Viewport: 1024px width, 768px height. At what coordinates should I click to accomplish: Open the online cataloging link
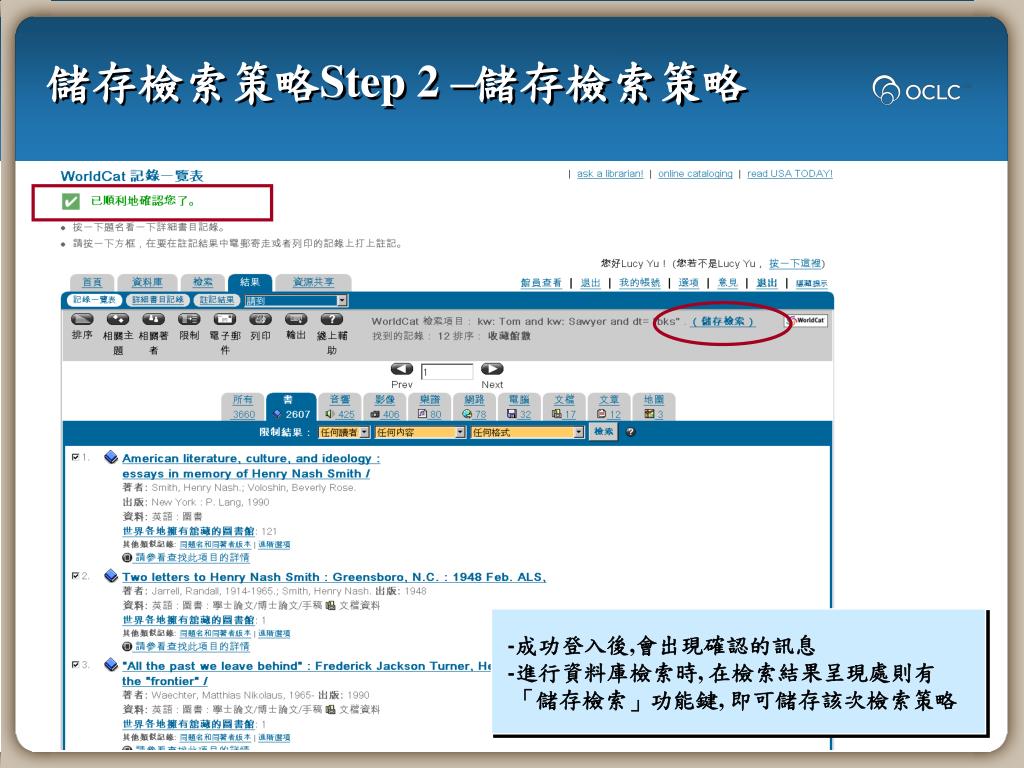(x=695, y=174)
